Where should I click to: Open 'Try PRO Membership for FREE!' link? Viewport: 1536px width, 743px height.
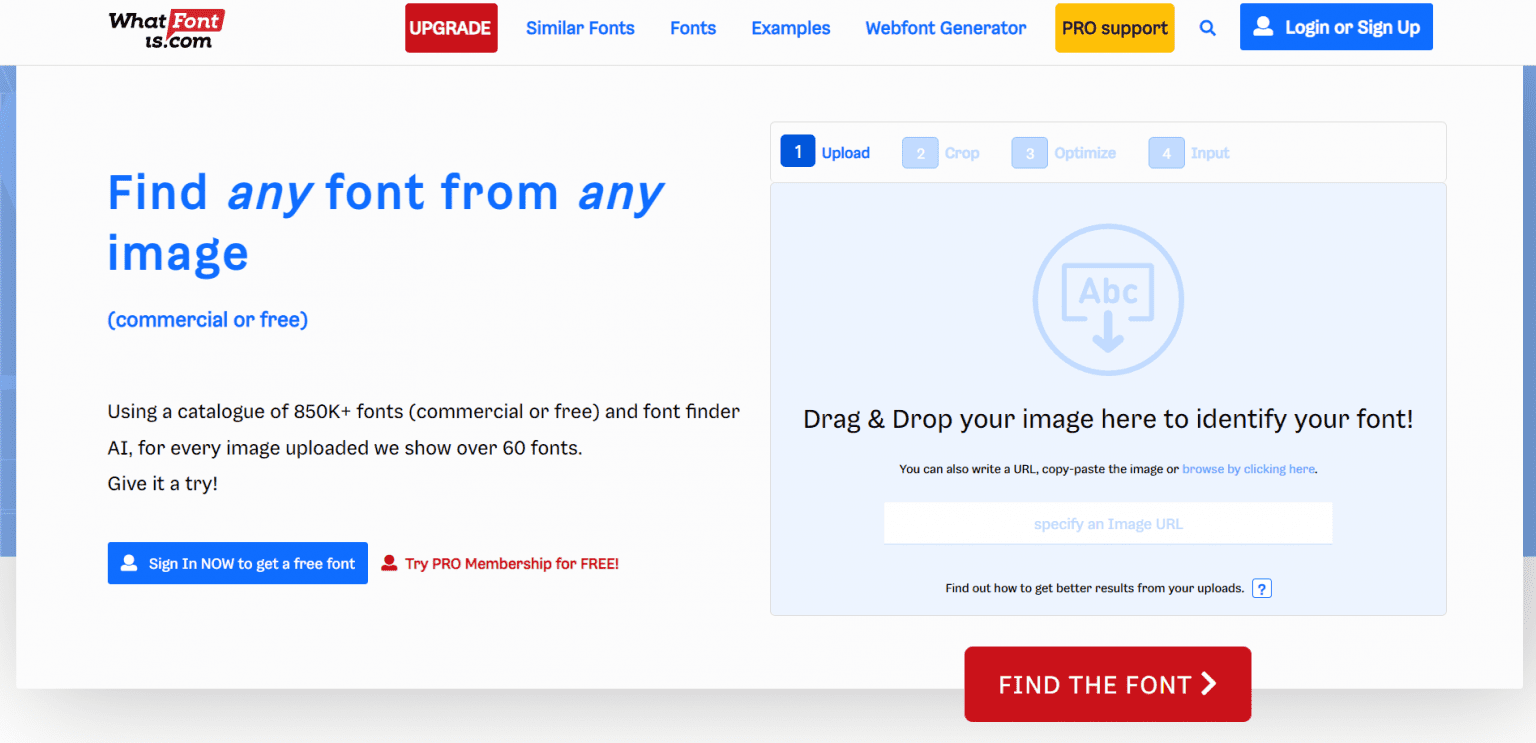tap(500, 564)
